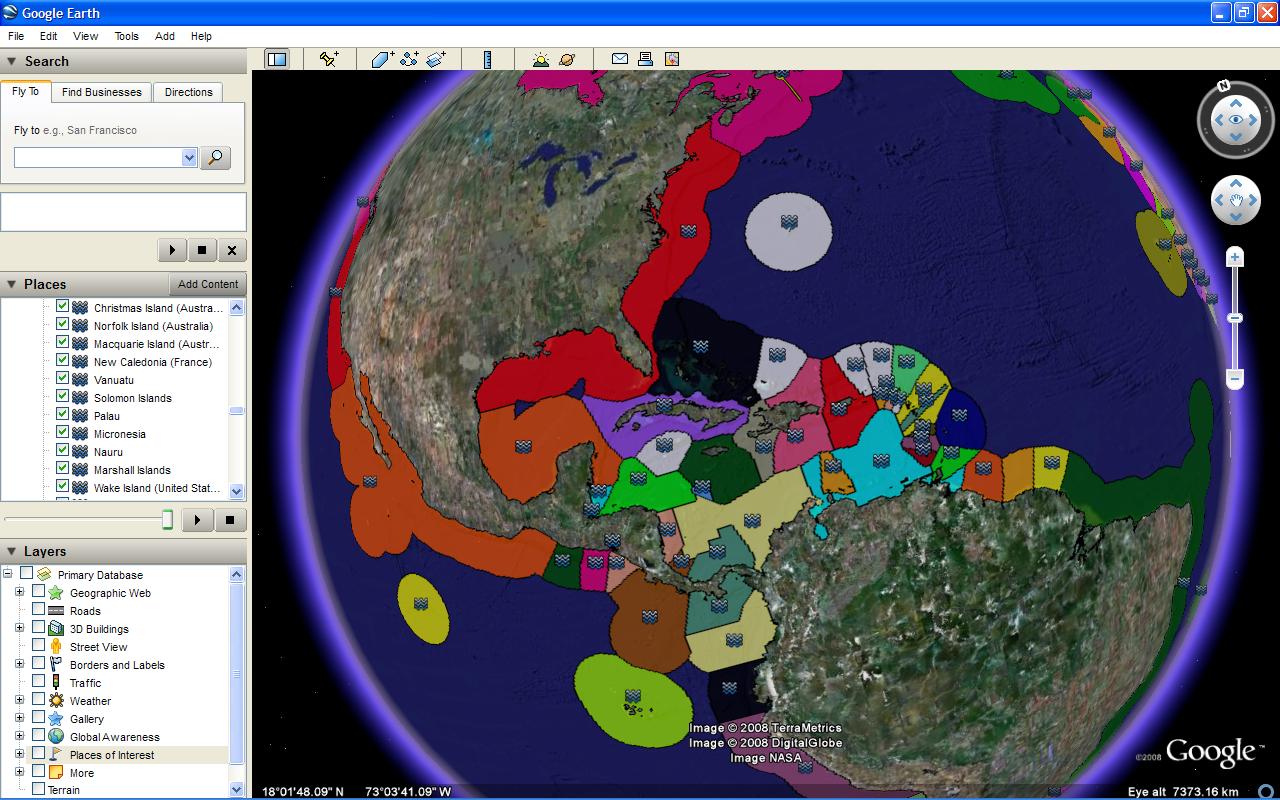
Task: Uncheck the Palau place checkbox
Action: pyautogui.click(x=62, y=416)
